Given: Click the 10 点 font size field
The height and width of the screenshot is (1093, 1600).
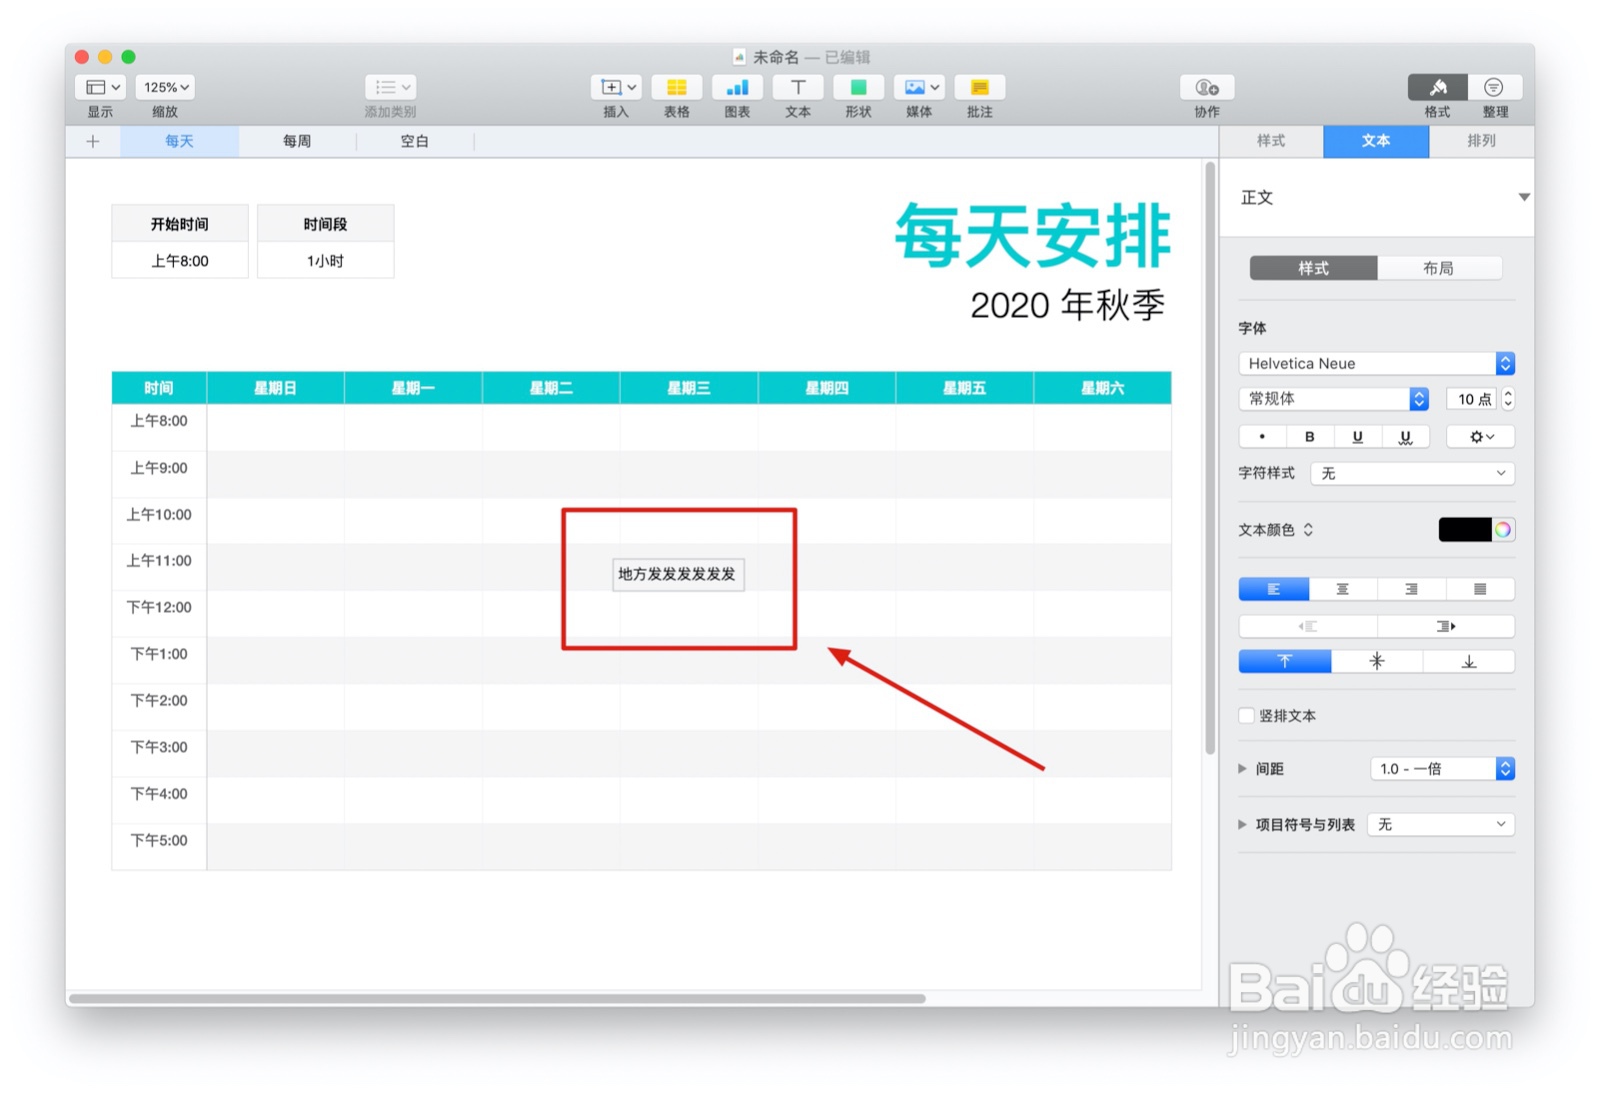Looking at the screenshot, I should pos(1471,398).
